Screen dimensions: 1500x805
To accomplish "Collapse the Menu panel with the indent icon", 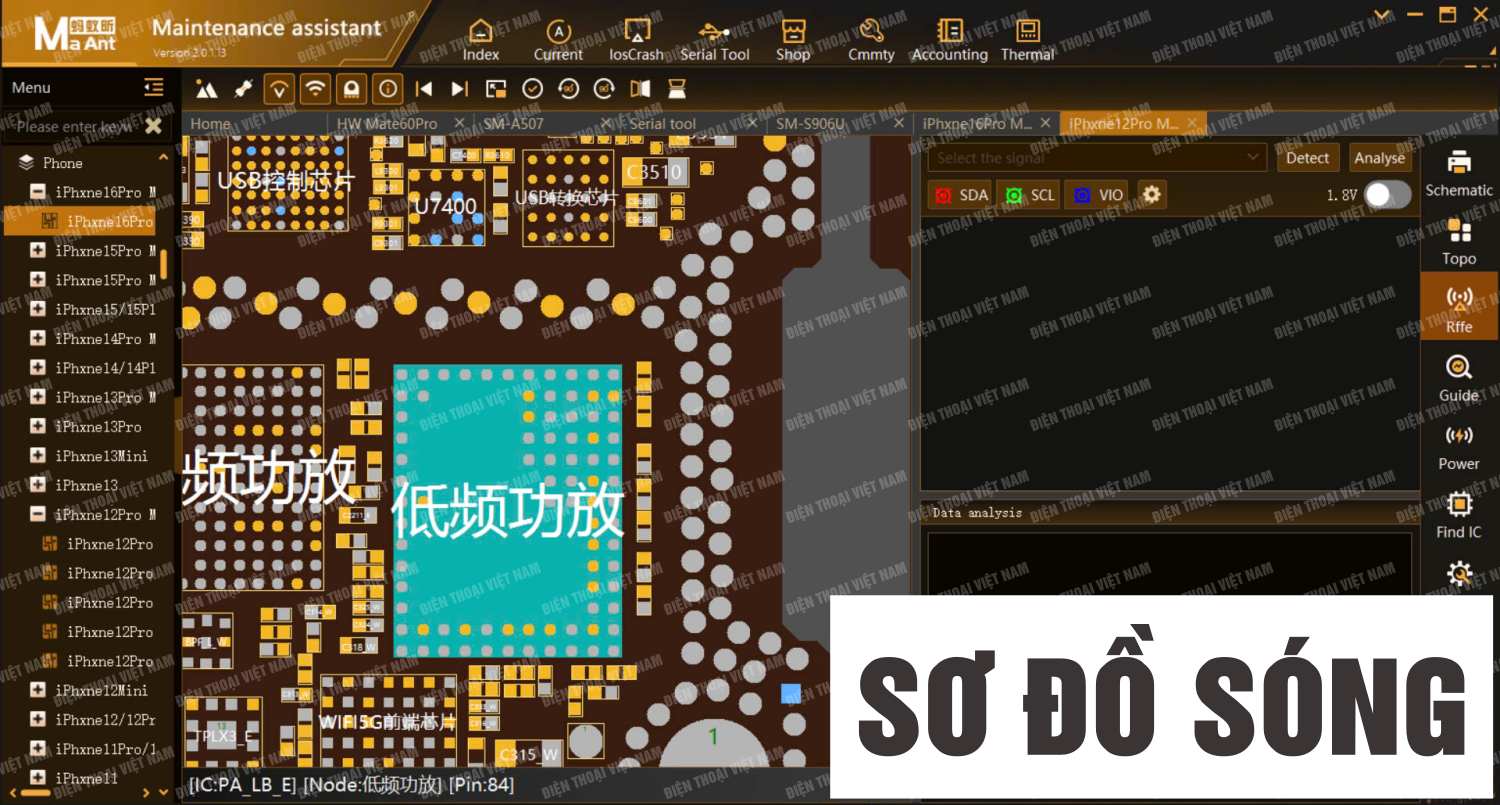I will (x=153, y=88).
